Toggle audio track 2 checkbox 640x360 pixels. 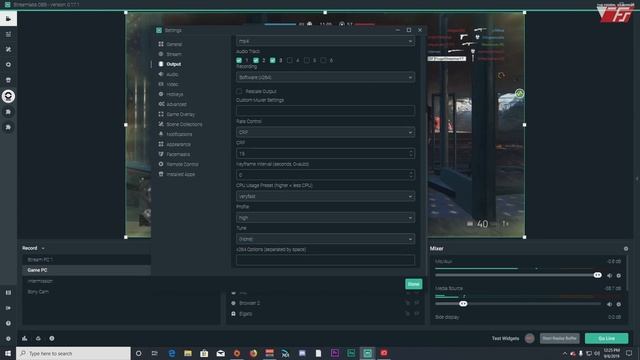256,60
